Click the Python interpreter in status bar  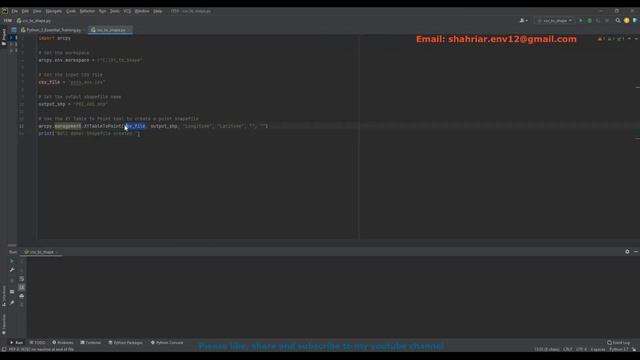619,349
